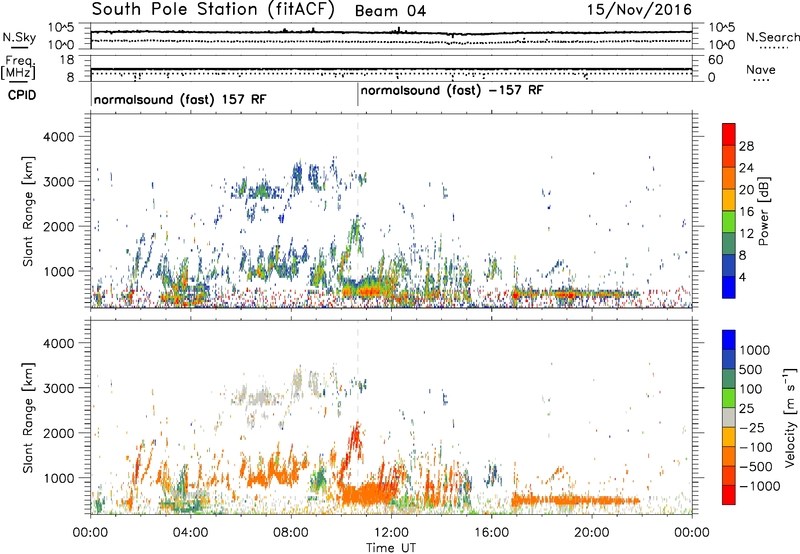Click the '0' Nave axis tick label
800x554 pixels.
711,78
